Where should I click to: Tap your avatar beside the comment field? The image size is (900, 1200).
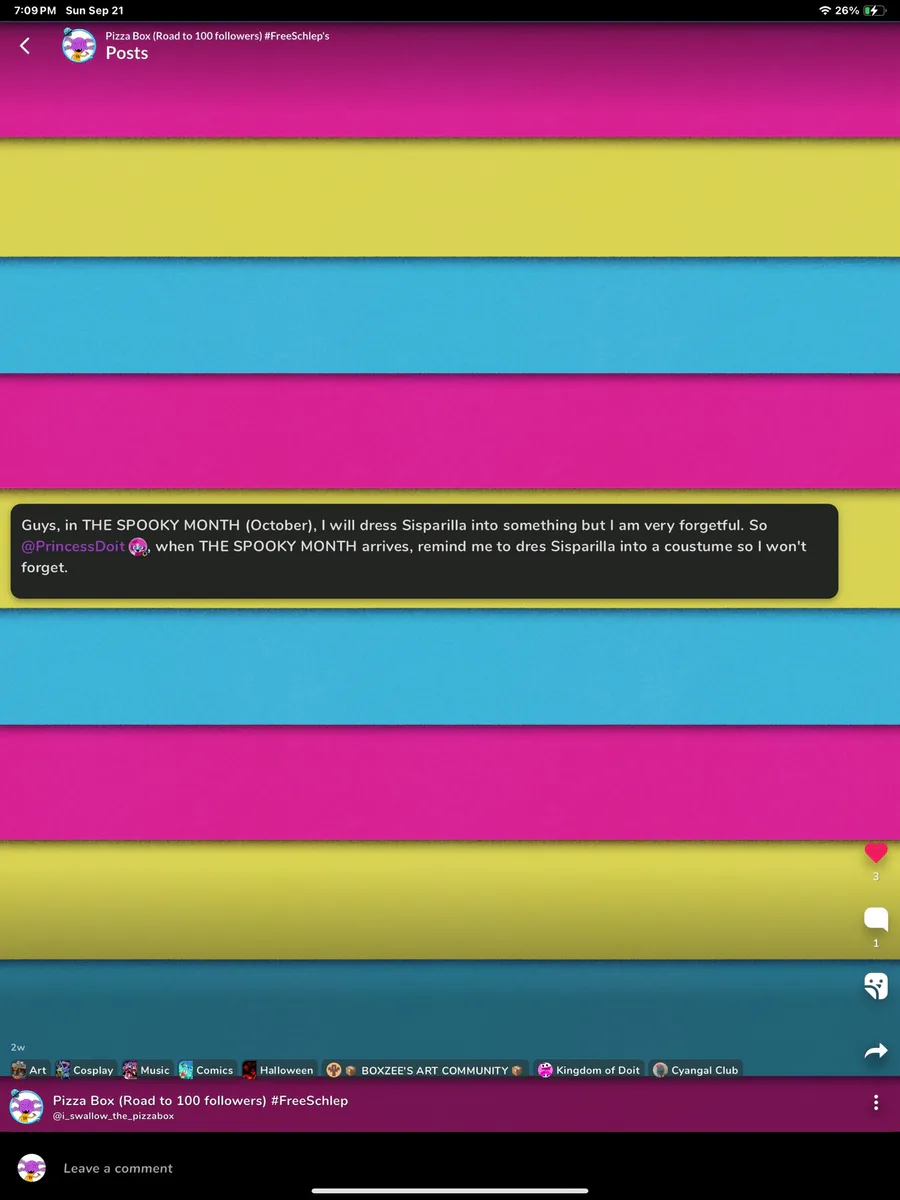tap(32, 1167)
